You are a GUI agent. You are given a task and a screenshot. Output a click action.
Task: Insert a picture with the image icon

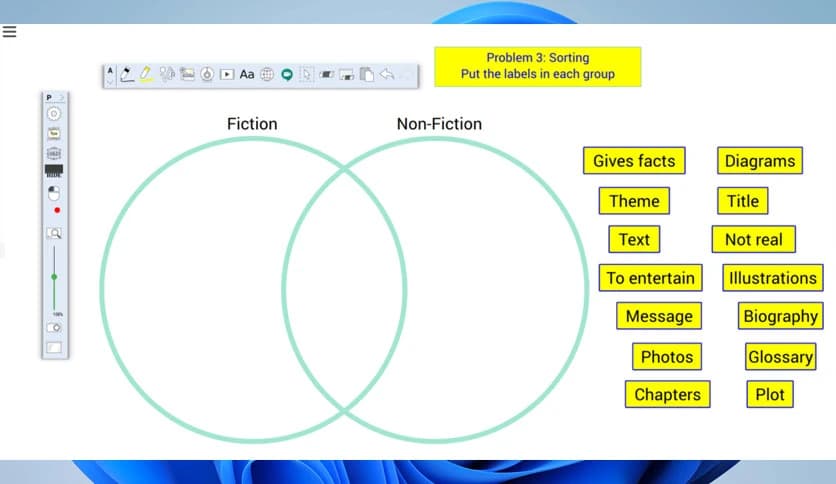point(187,74)
